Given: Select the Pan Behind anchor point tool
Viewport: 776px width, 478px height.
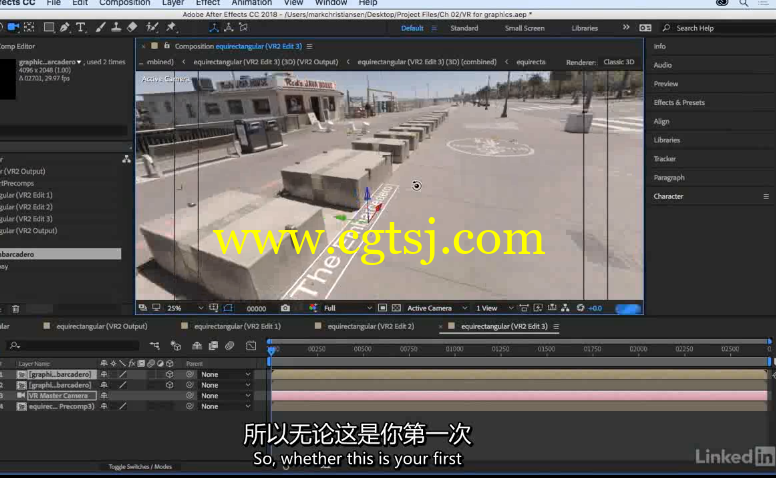Looking at the screenshot, I should [29, 27].
